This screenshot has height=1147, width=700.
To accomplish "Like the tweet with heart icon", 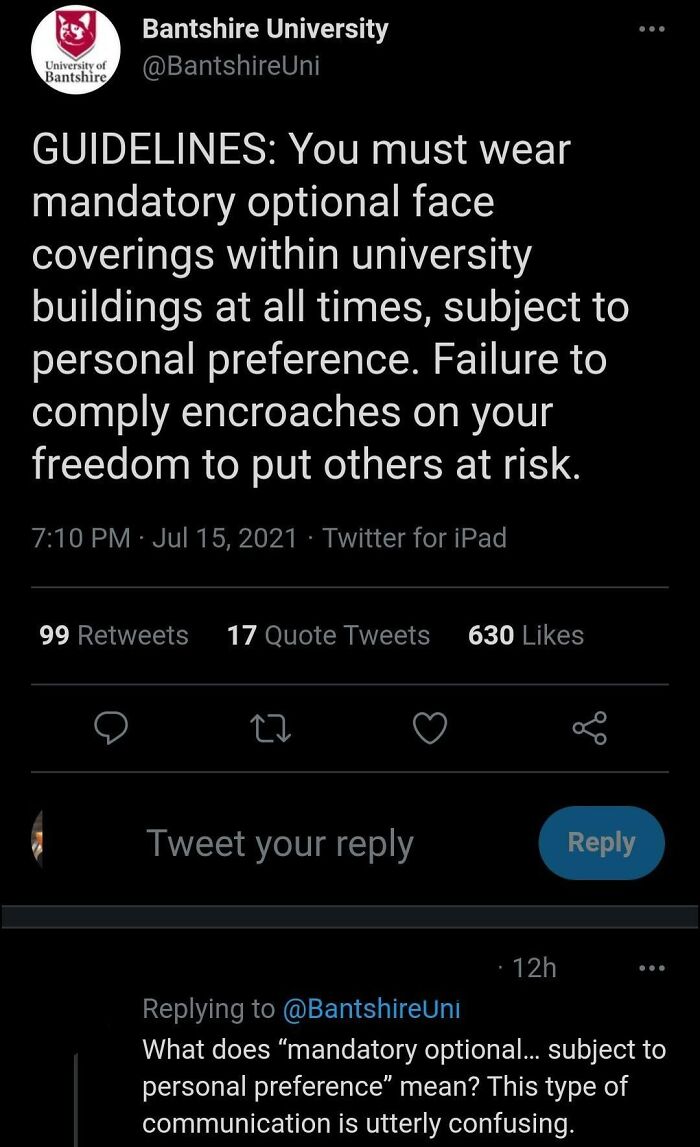I will [x=430, y=729].
